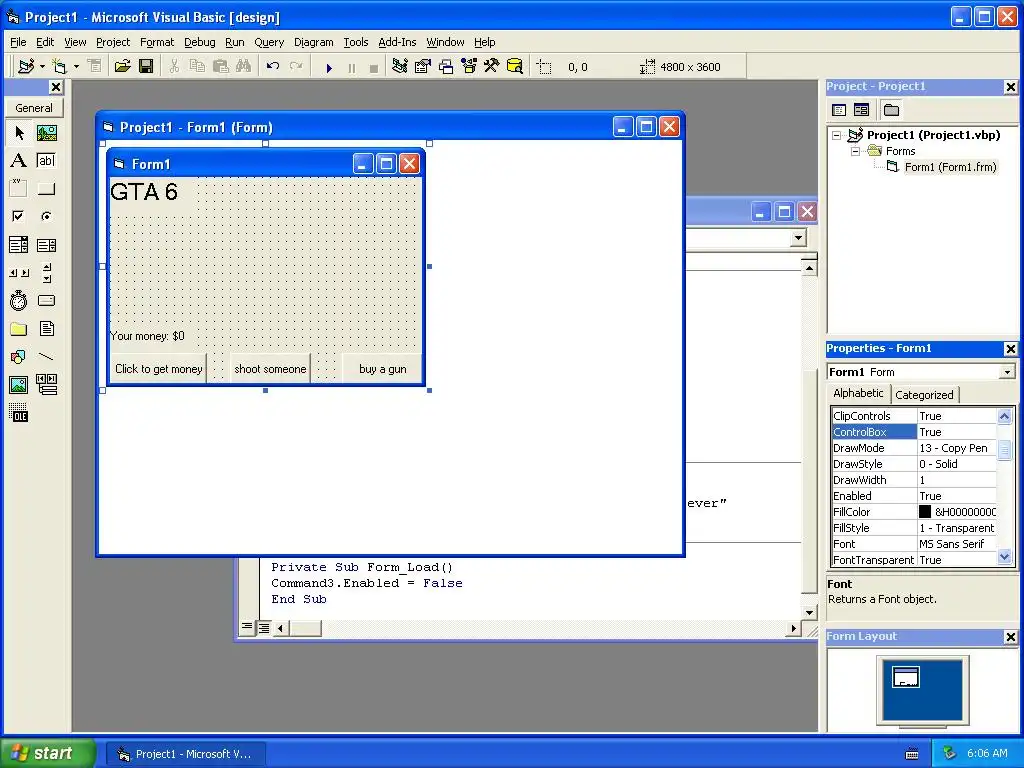Switch to the Categorized properties tab

[x=924, y=394]
